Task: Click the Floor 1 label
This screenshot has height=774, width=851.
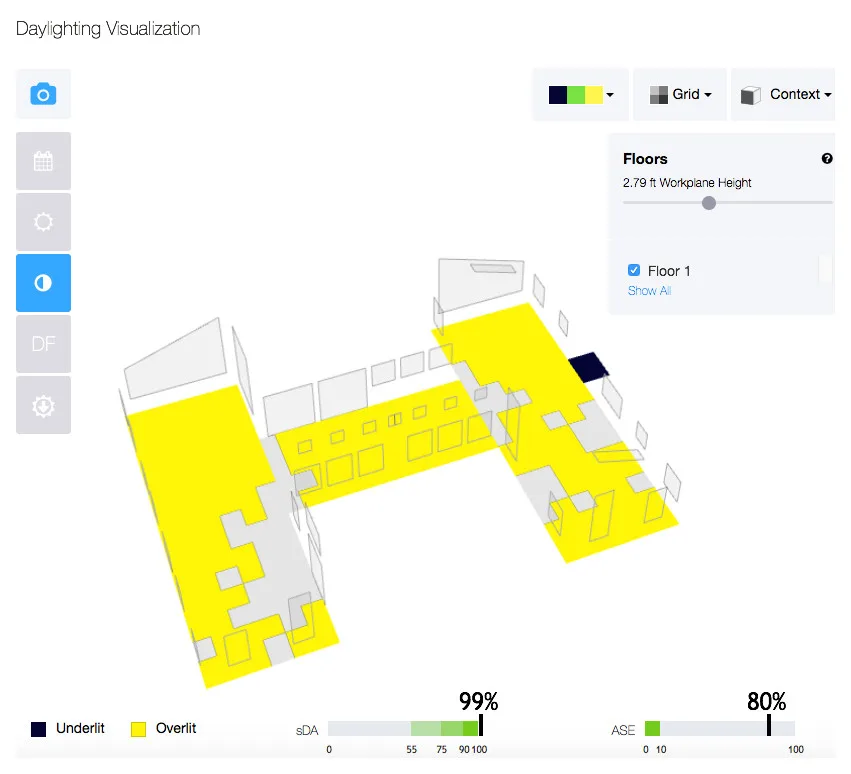Action: [x=669, y=271]
